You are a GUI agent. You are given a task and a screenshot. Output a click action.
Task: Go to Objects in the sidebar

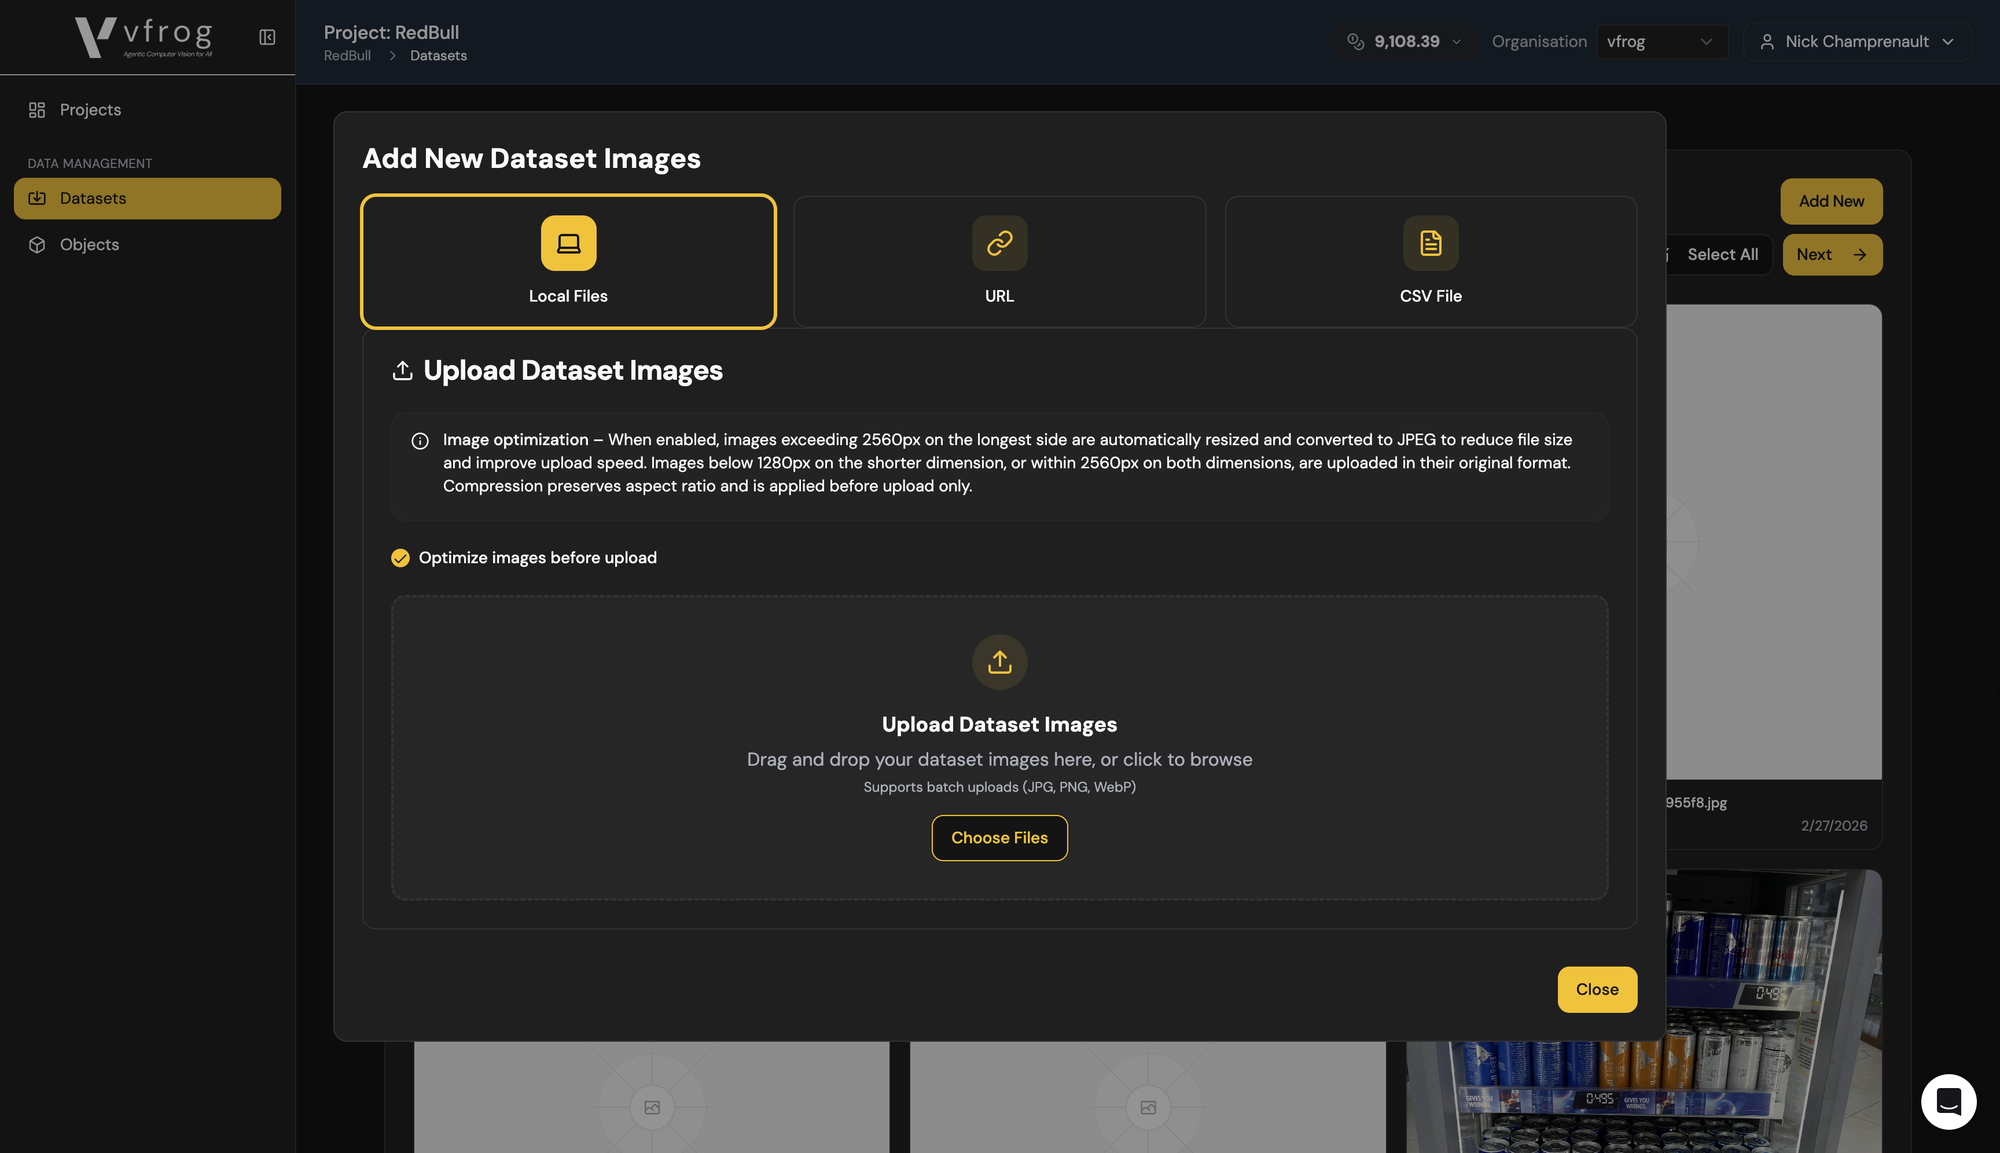tap(89, 245)
